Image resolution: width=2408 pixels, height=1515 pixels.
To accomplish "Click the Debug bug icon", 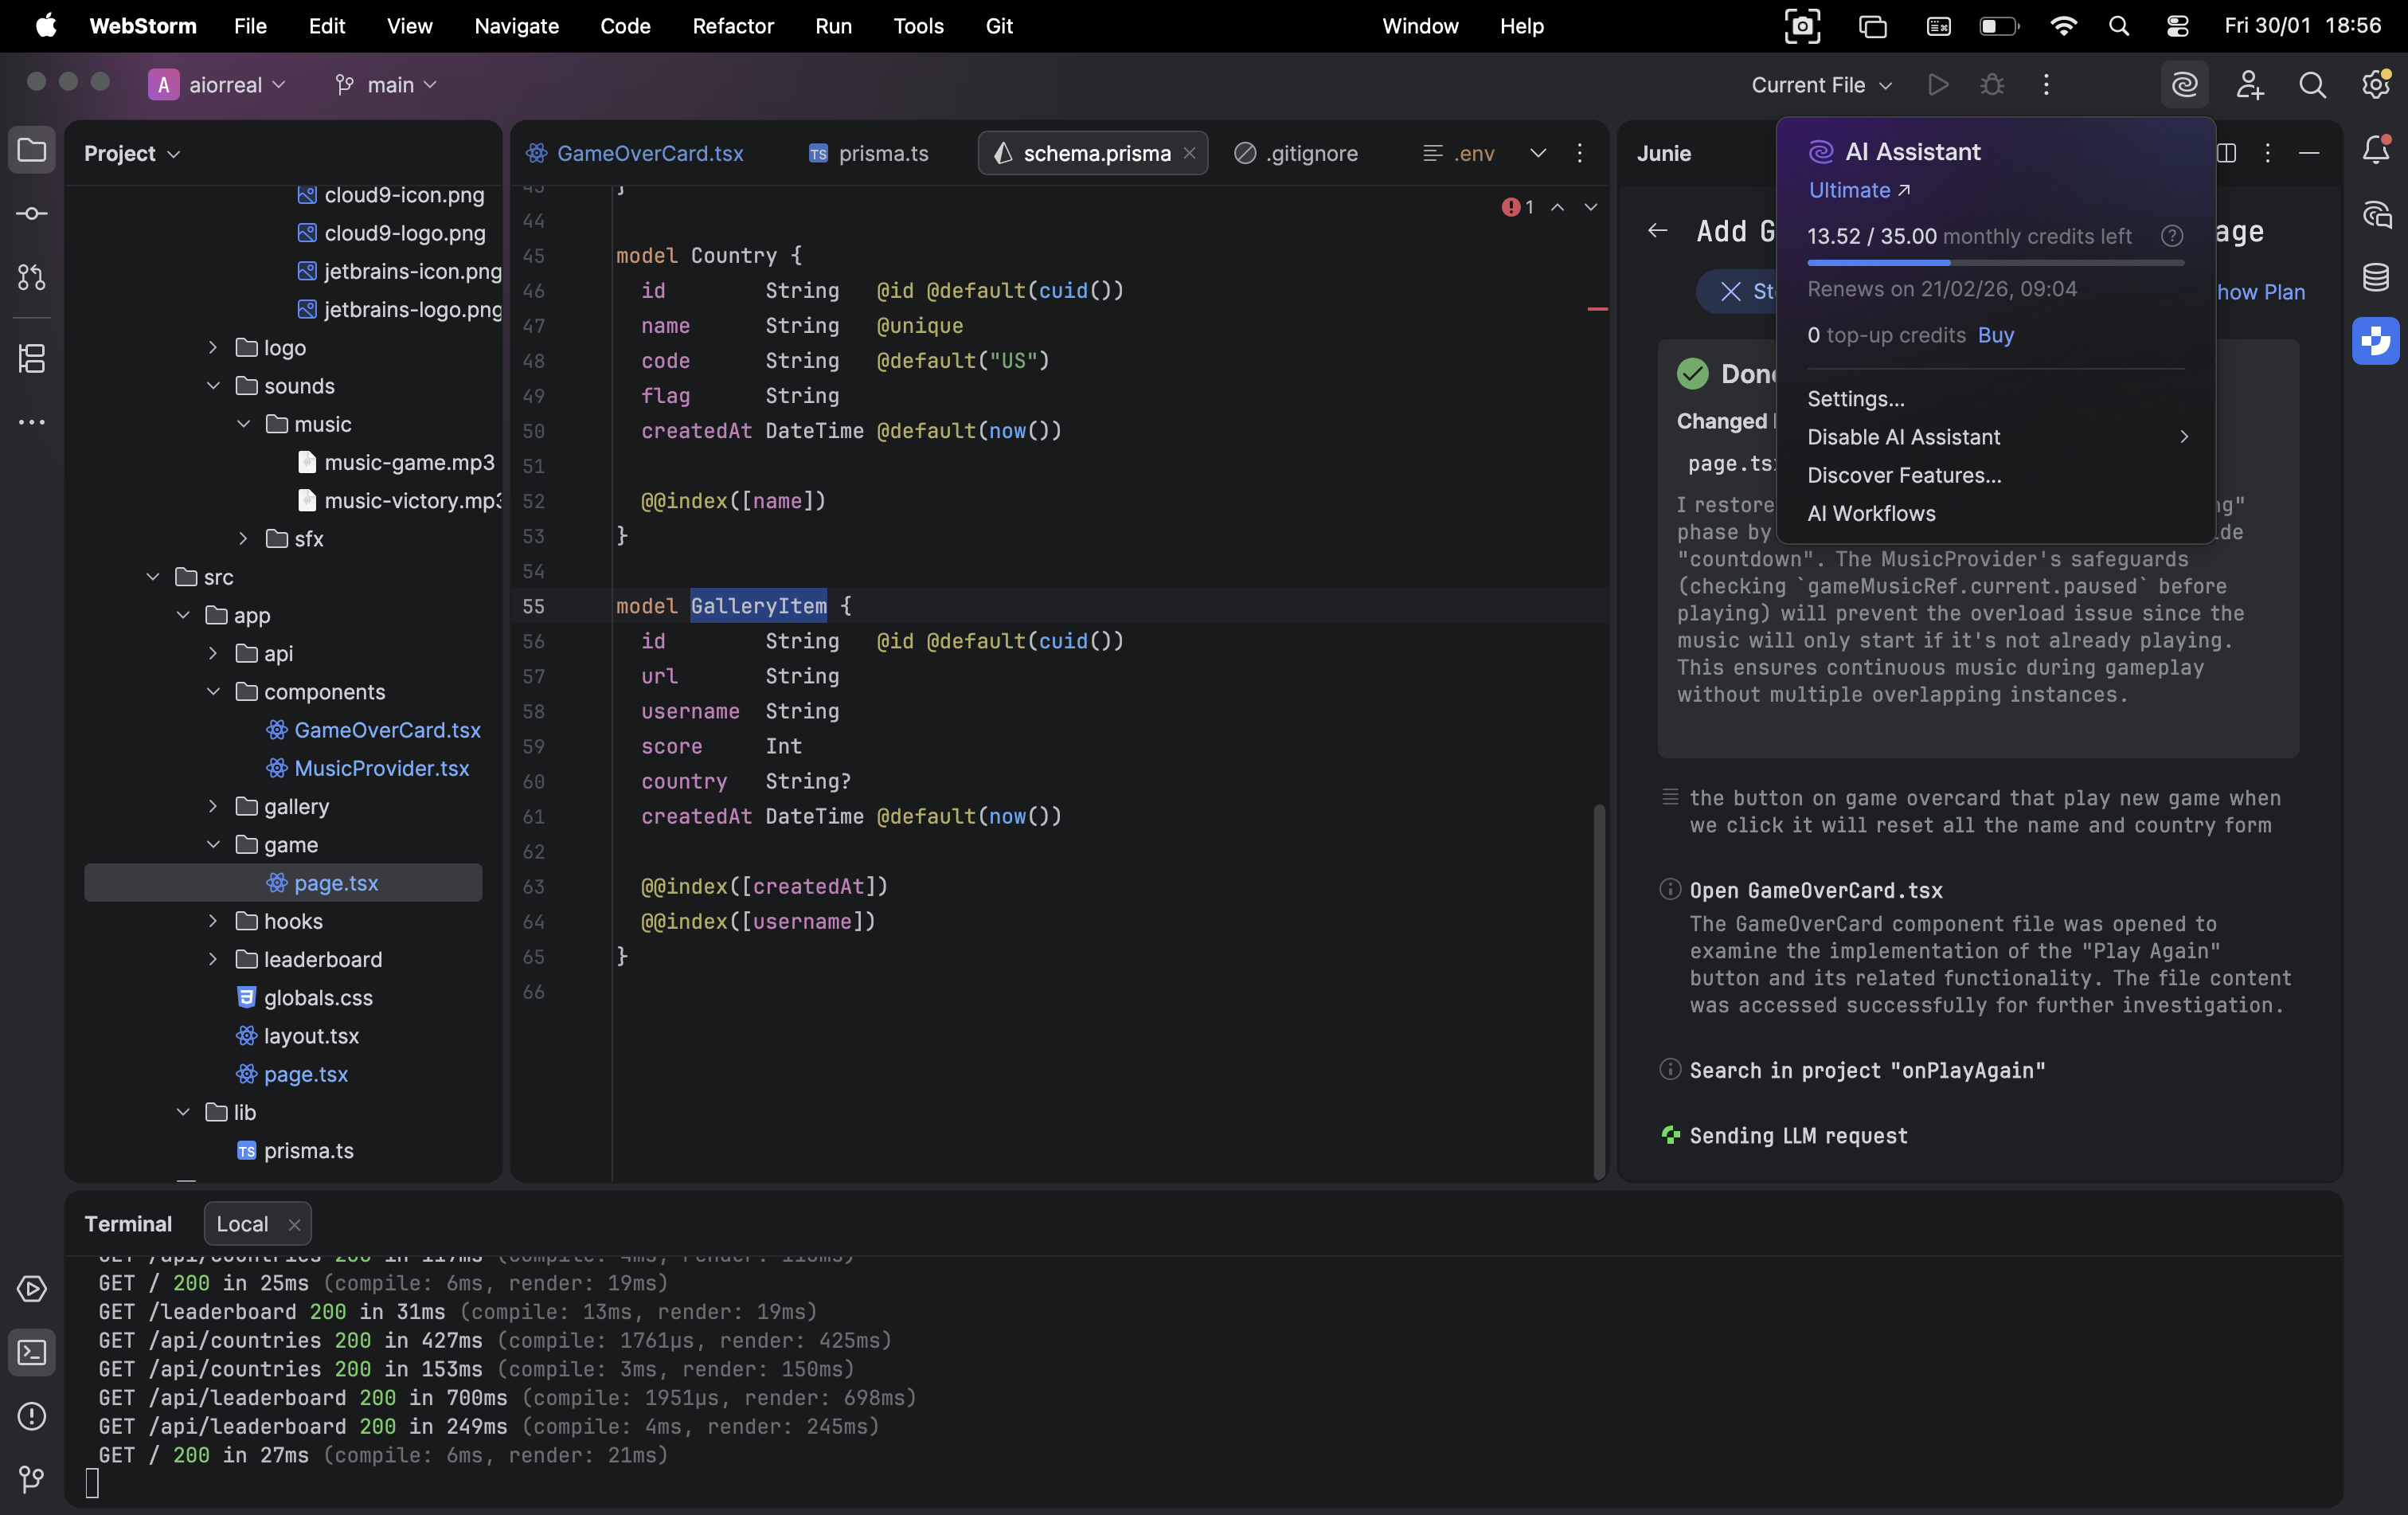I will pyautogui.click(x=1992, y=85).
